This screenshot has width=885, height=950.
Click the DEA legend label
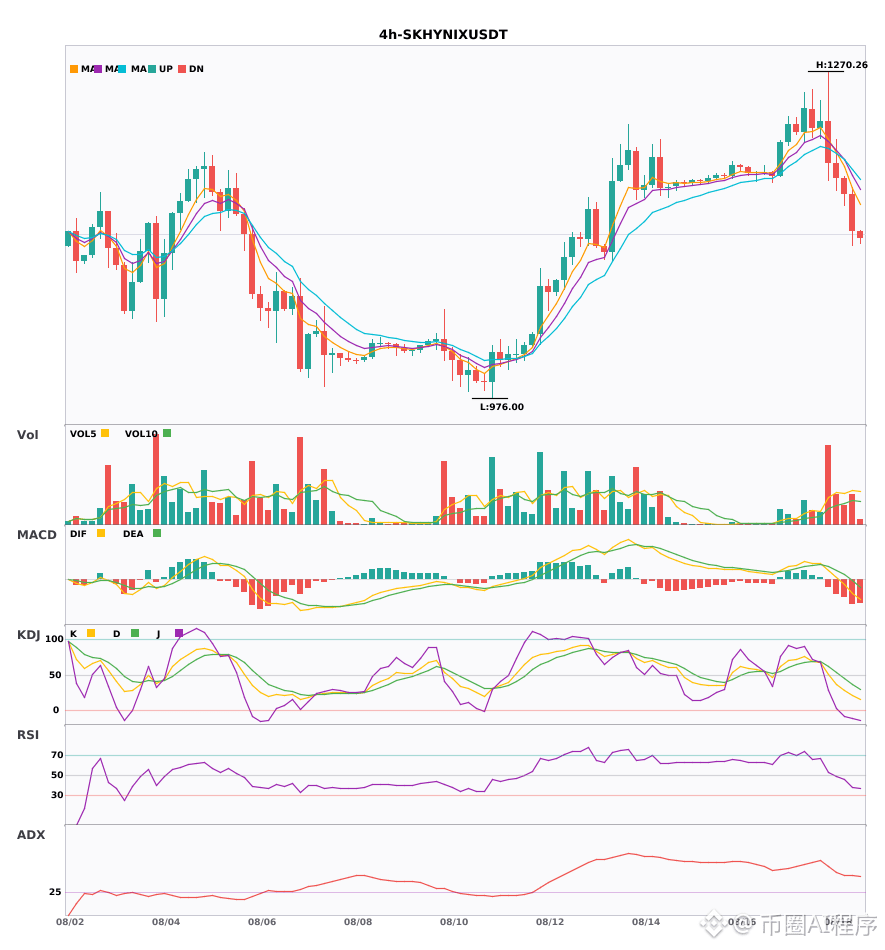point(133,534)
